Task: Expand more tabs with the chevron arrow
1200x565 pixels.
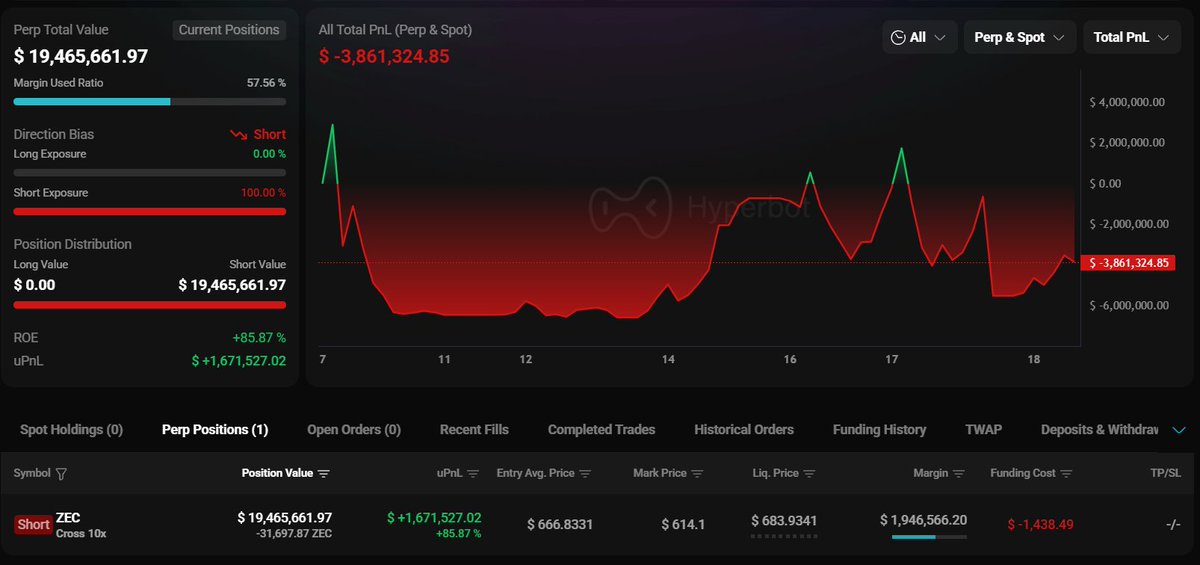Action: point(1178,430)
